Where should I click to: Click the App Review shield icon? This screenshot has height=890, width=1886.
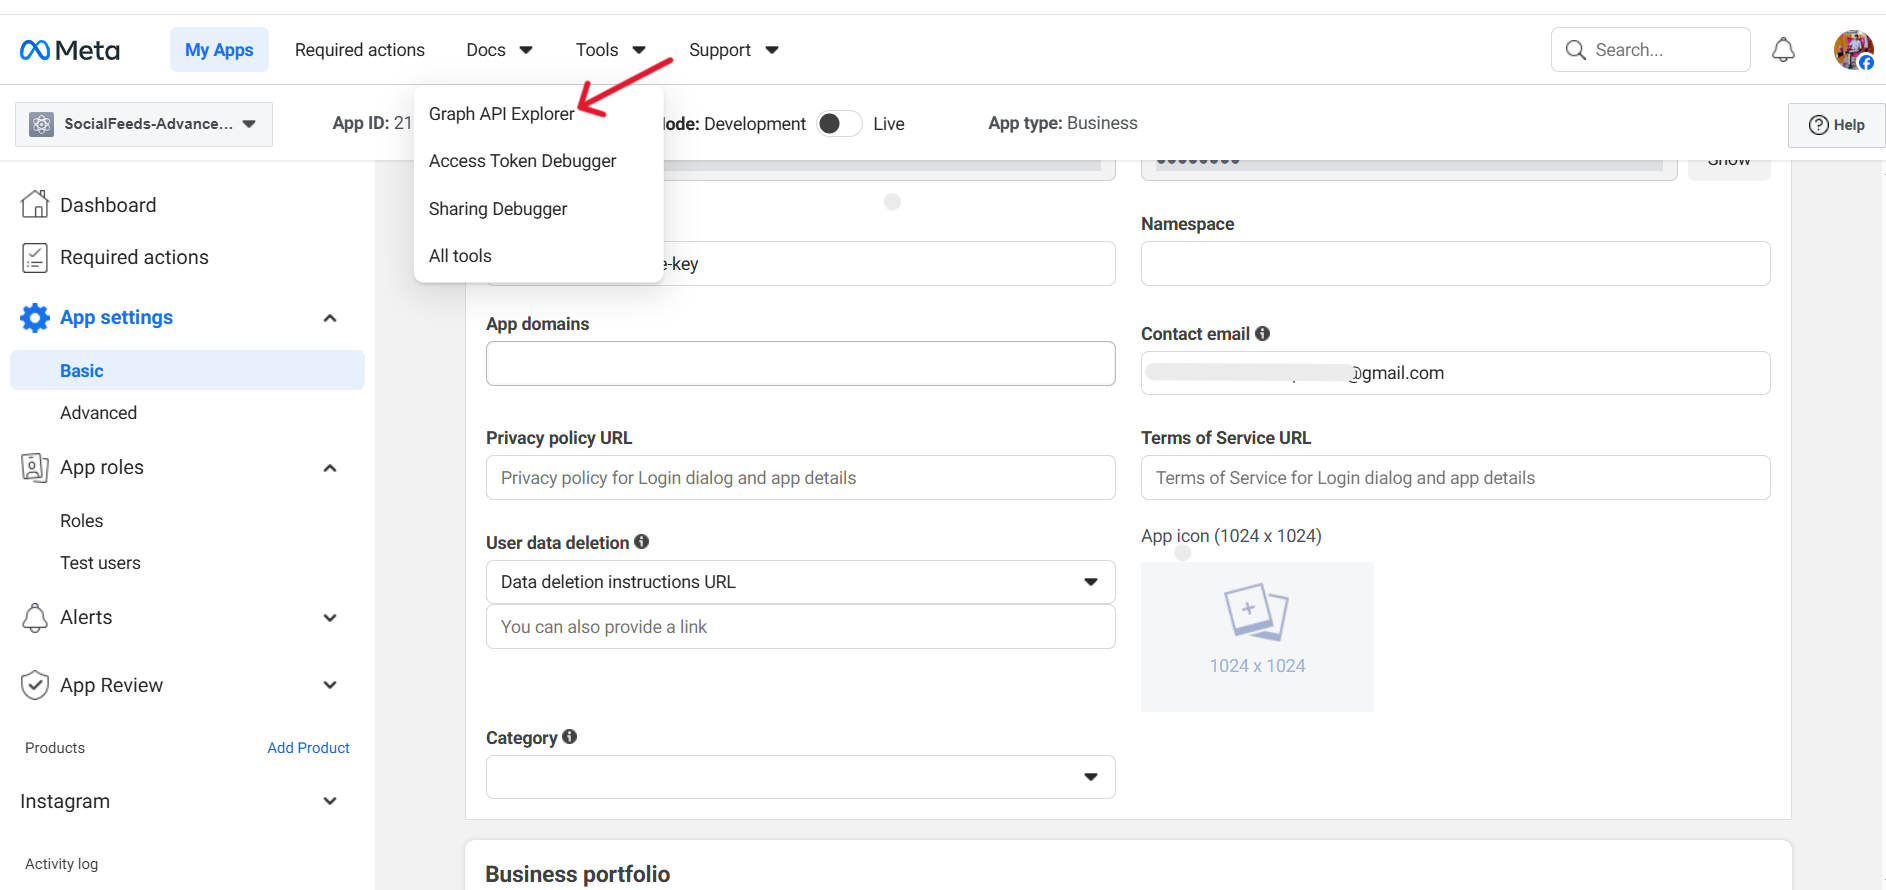point(35,685)
